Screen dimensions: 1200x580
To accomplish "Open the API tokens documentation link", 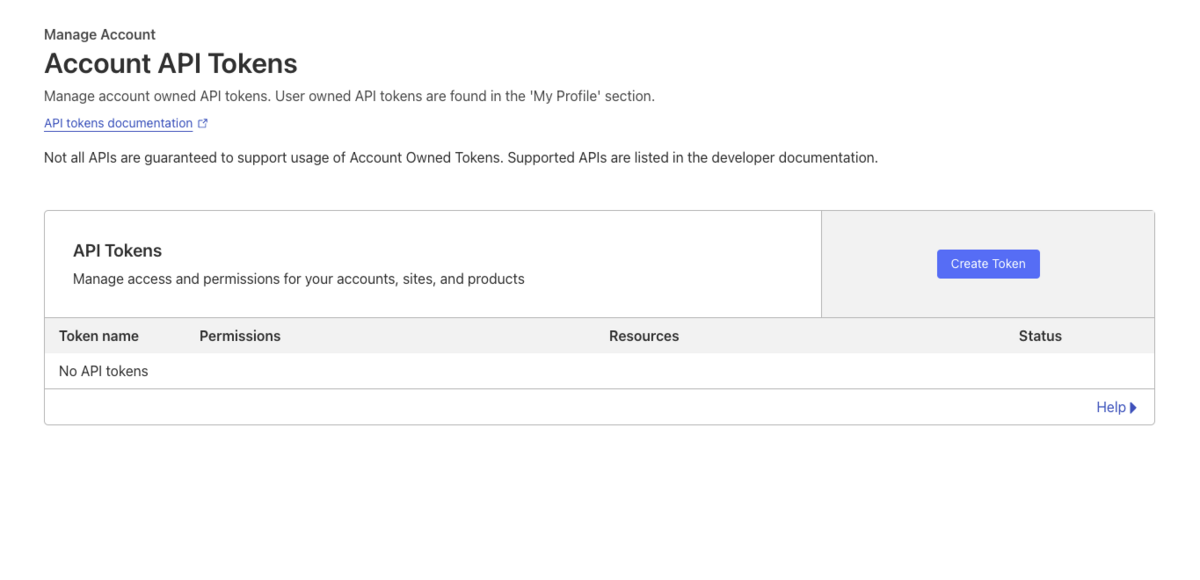I will 118,123.
